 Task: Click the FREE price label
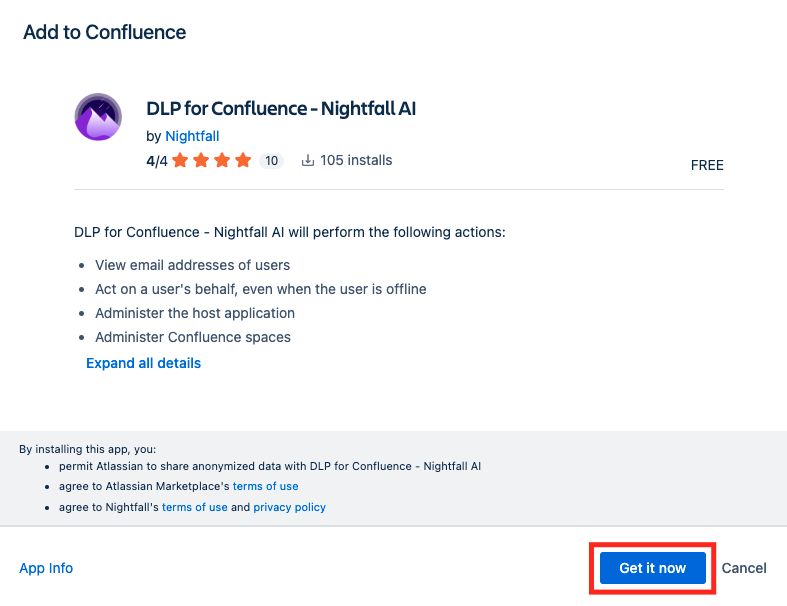[707, 165]
